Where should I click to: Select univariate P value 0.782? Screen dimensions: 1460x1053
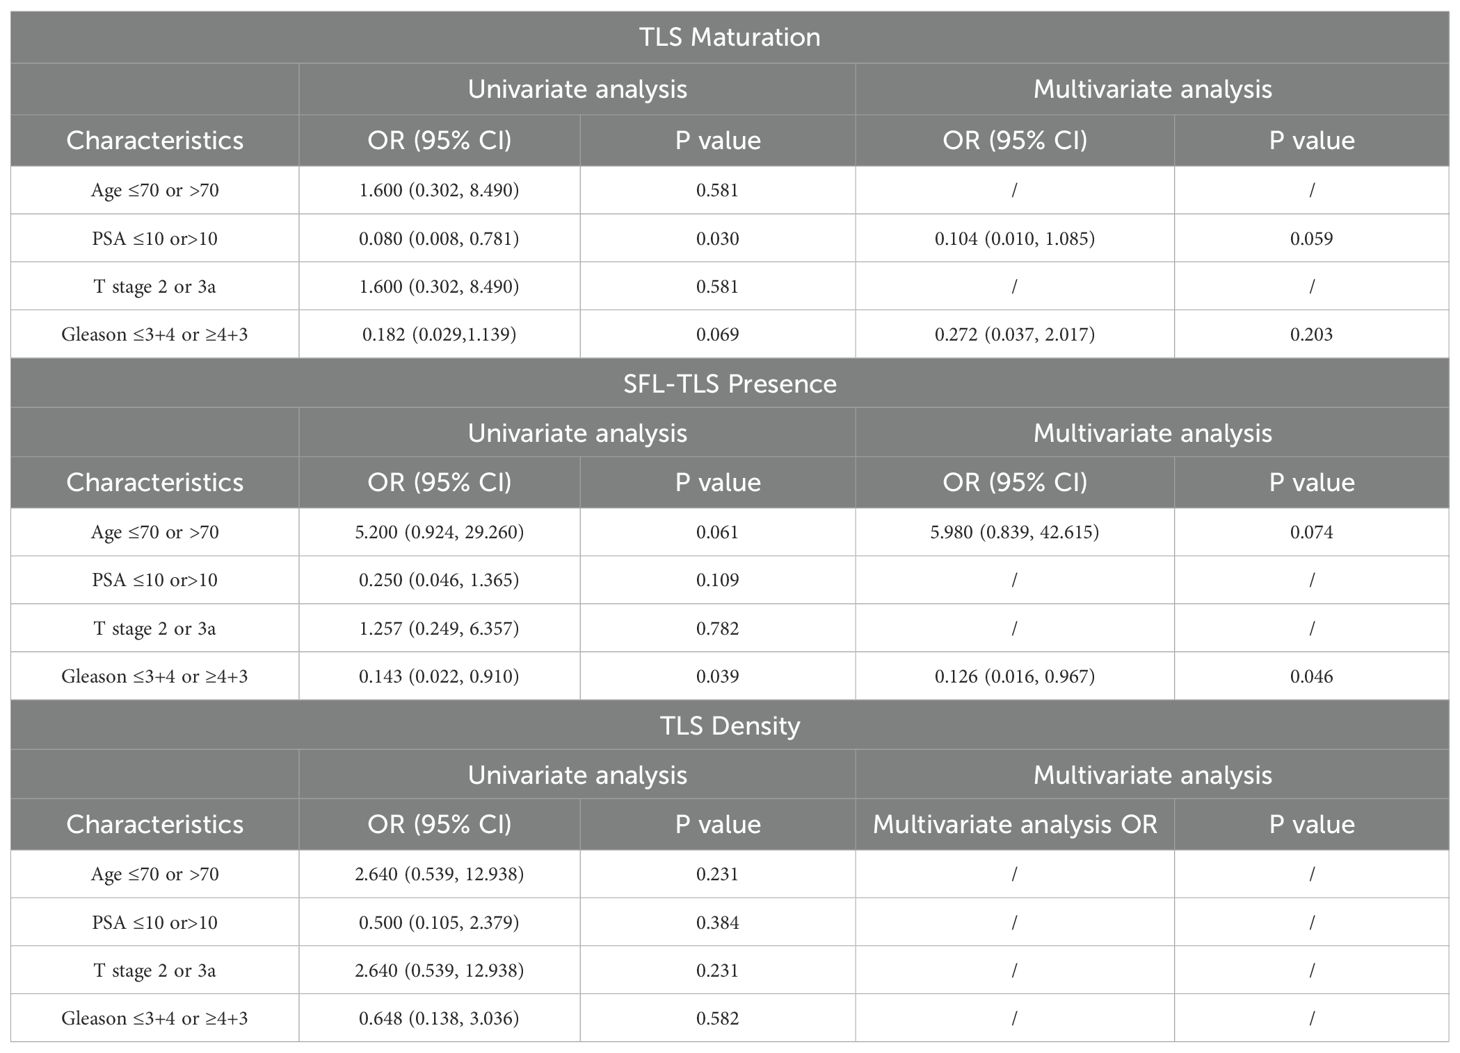717,628
